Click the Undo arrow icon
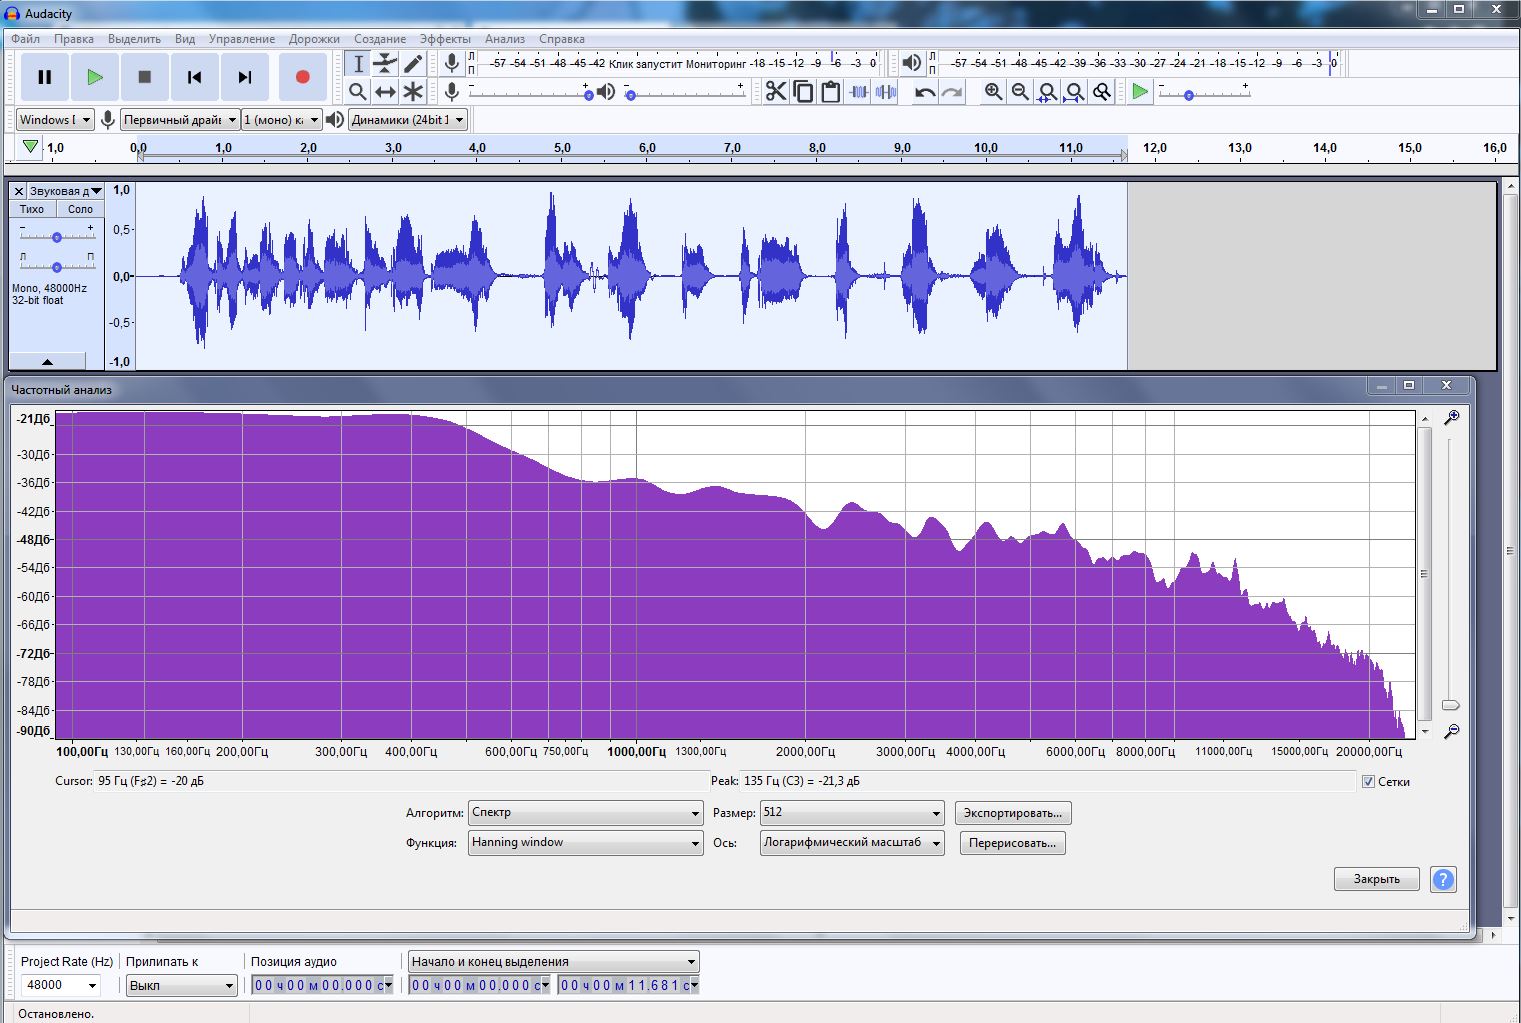Viewport: 1521px width, 1023px height. (x=925, y=92)
